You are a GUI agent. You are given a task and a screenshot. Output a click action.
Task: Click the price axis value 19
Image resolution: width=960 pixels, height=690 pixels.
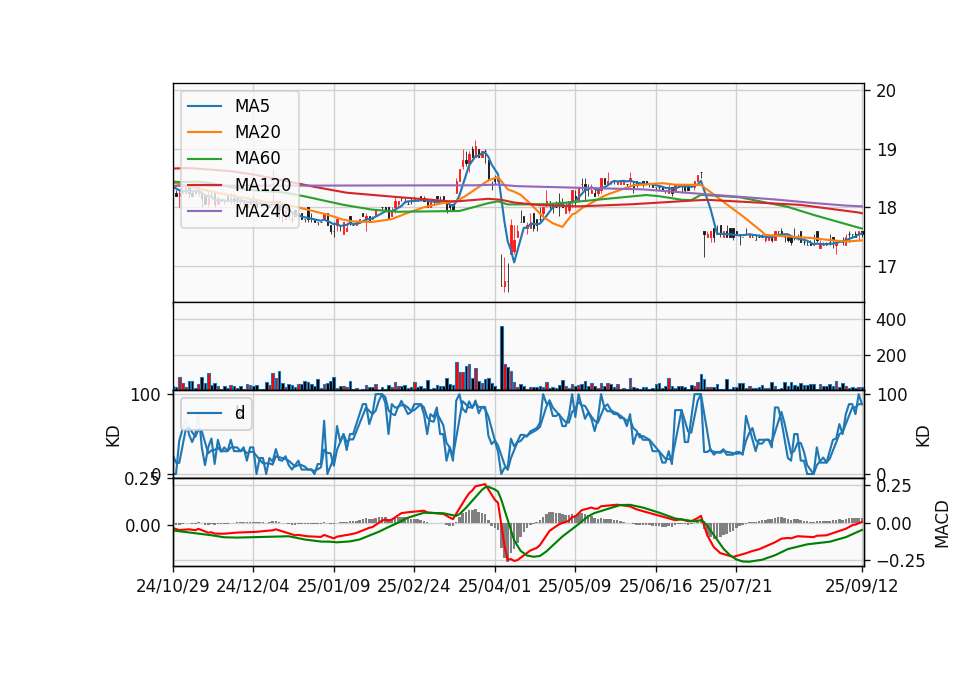tap(886, 149)
